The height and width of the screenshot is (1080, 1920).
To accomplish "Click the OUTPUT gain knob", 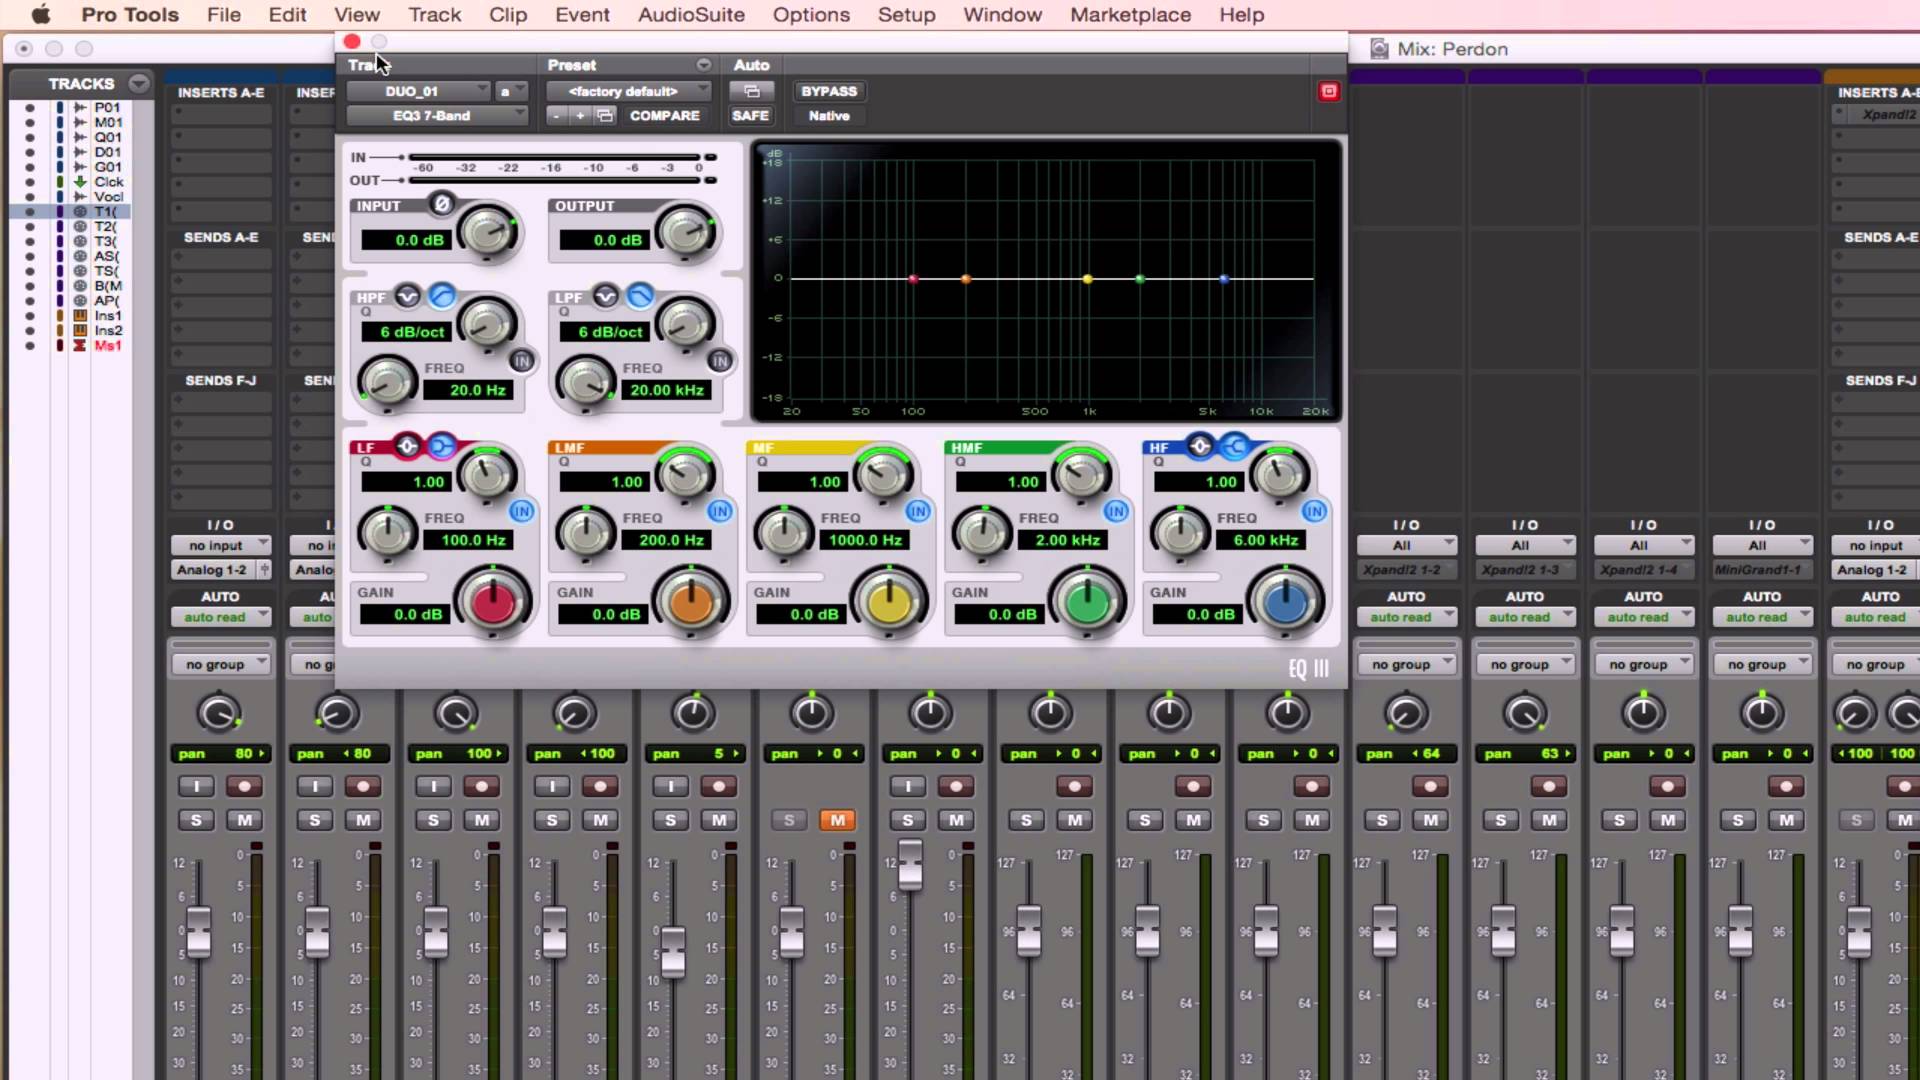I will pos(685,233).
